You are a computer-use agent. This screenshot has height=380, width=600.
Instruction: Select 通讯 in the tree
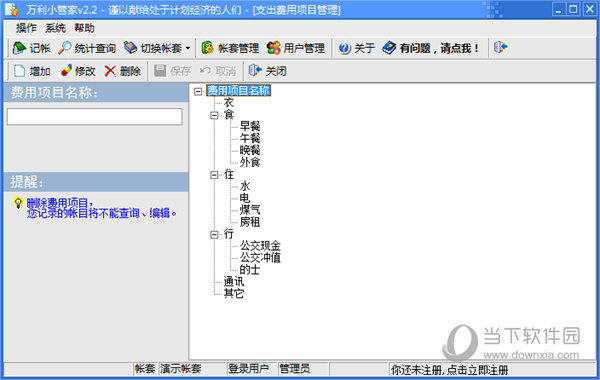tap(234, 281)
